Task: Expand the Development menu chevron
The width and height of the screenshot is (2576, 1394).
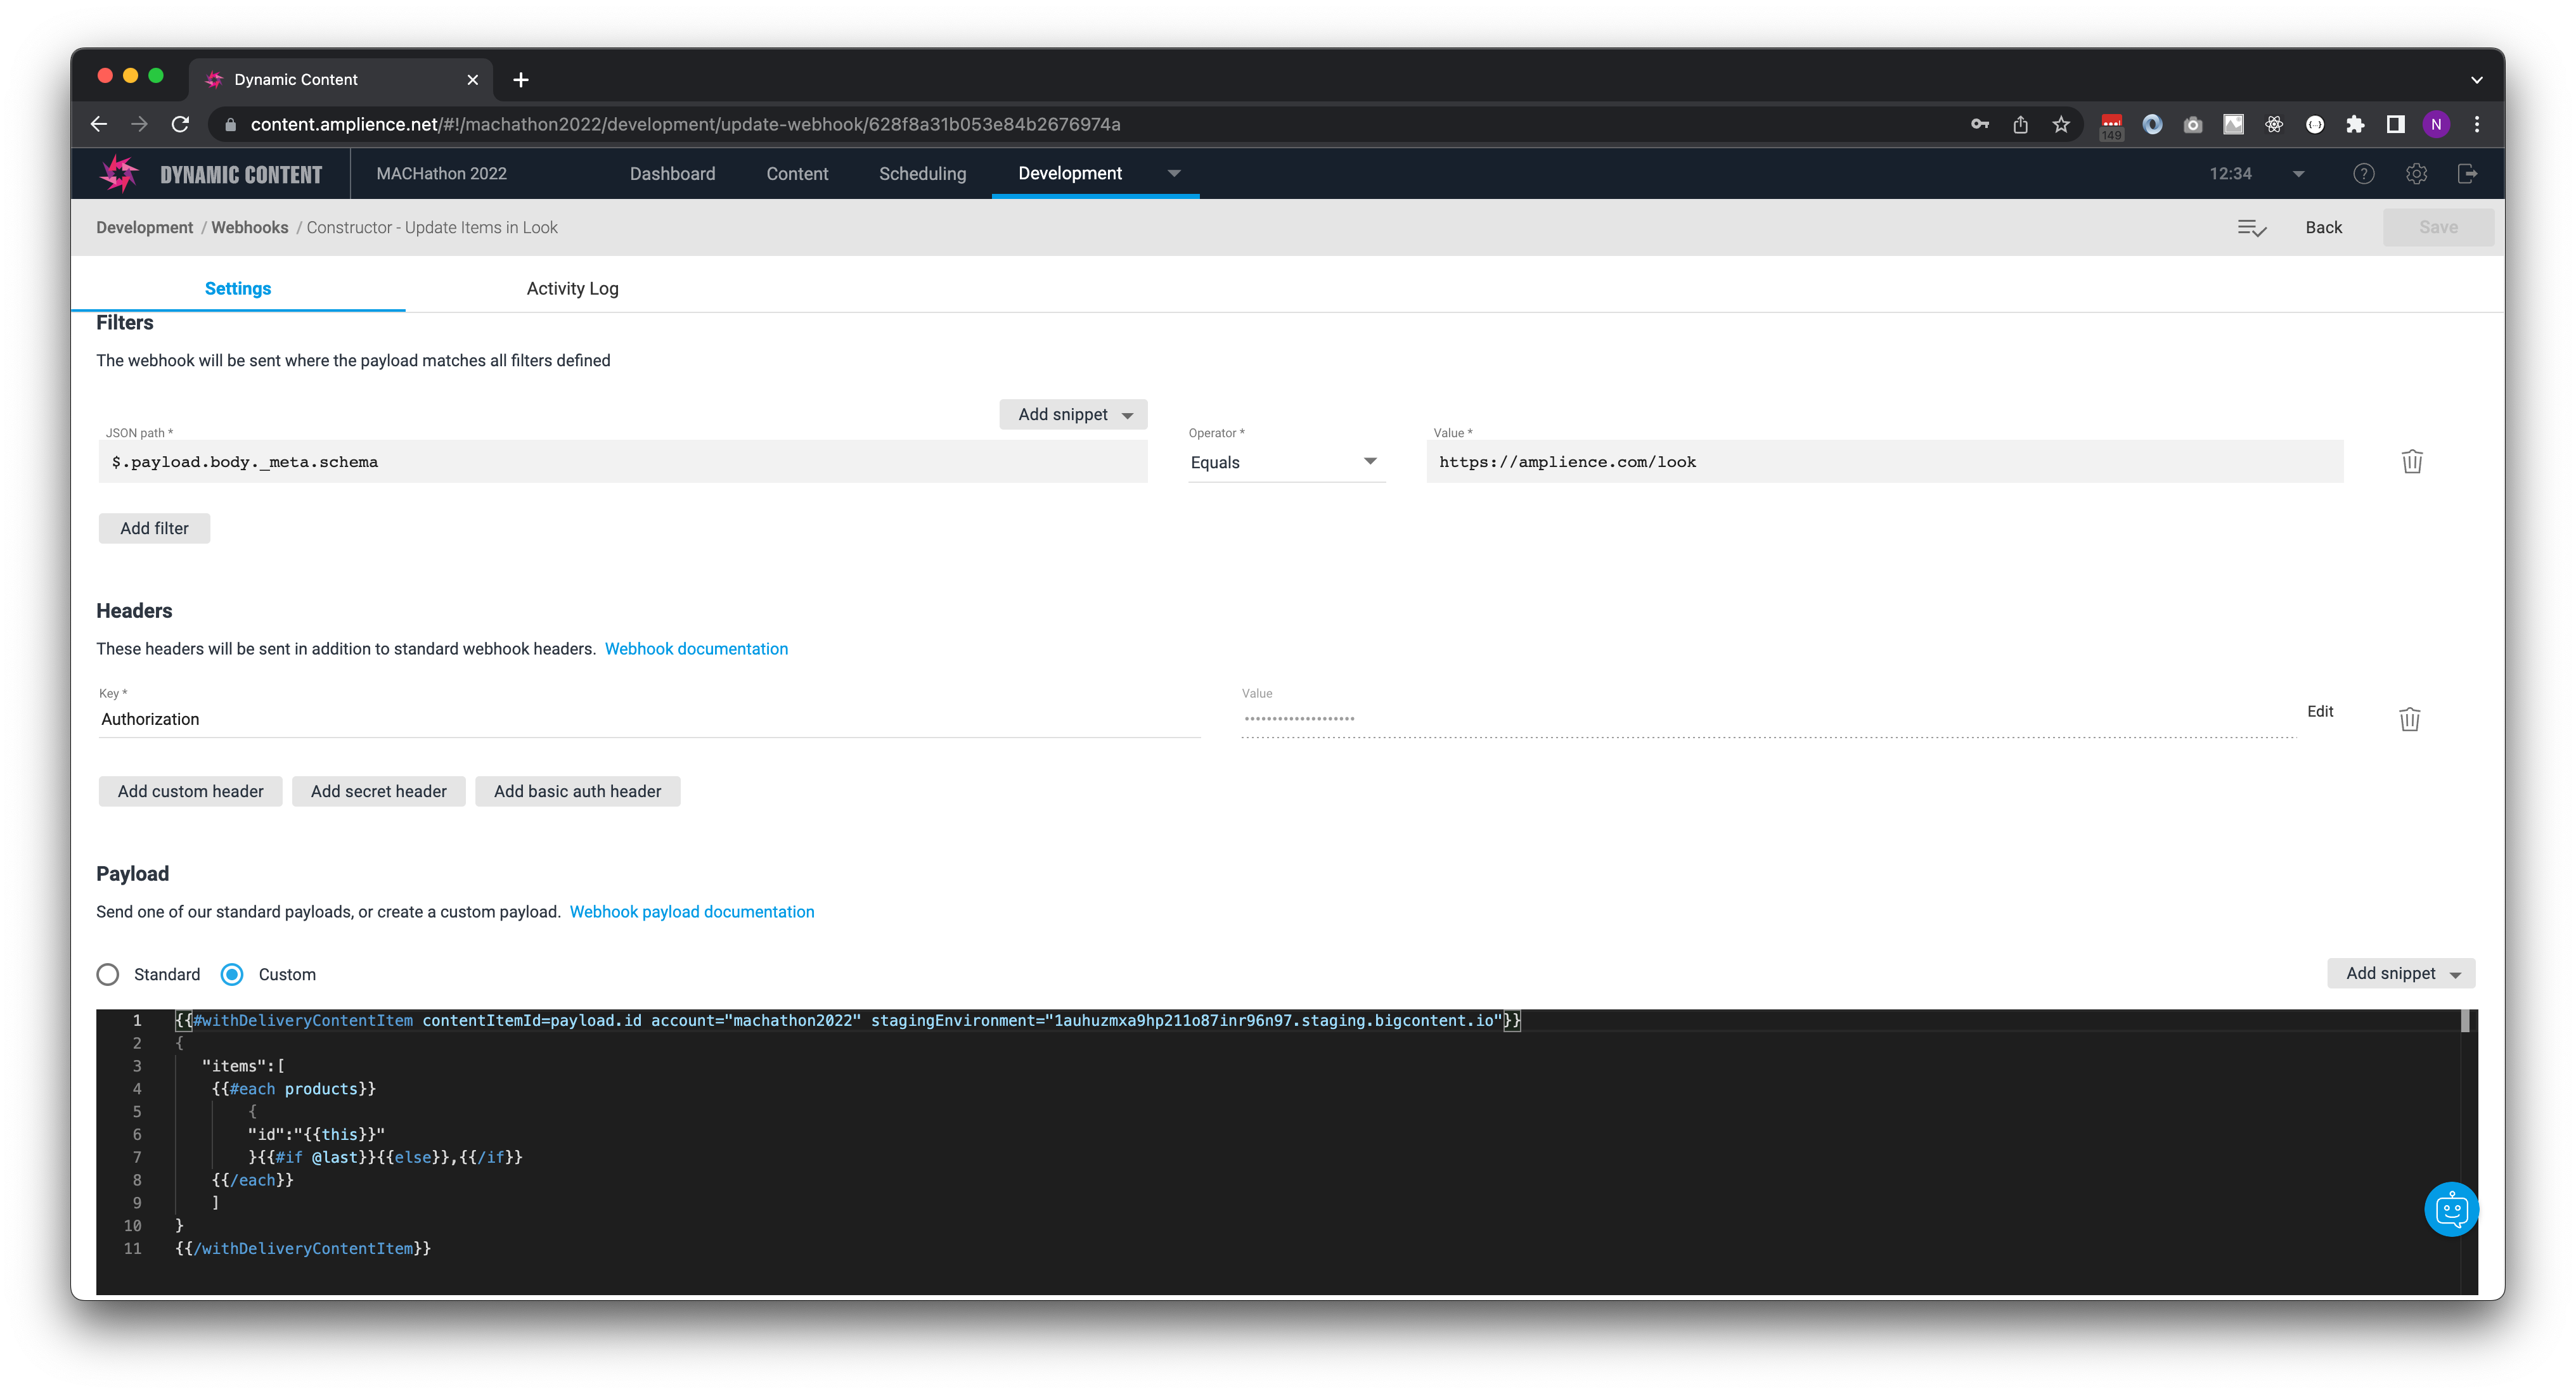Action: [x=1174, y=173]
